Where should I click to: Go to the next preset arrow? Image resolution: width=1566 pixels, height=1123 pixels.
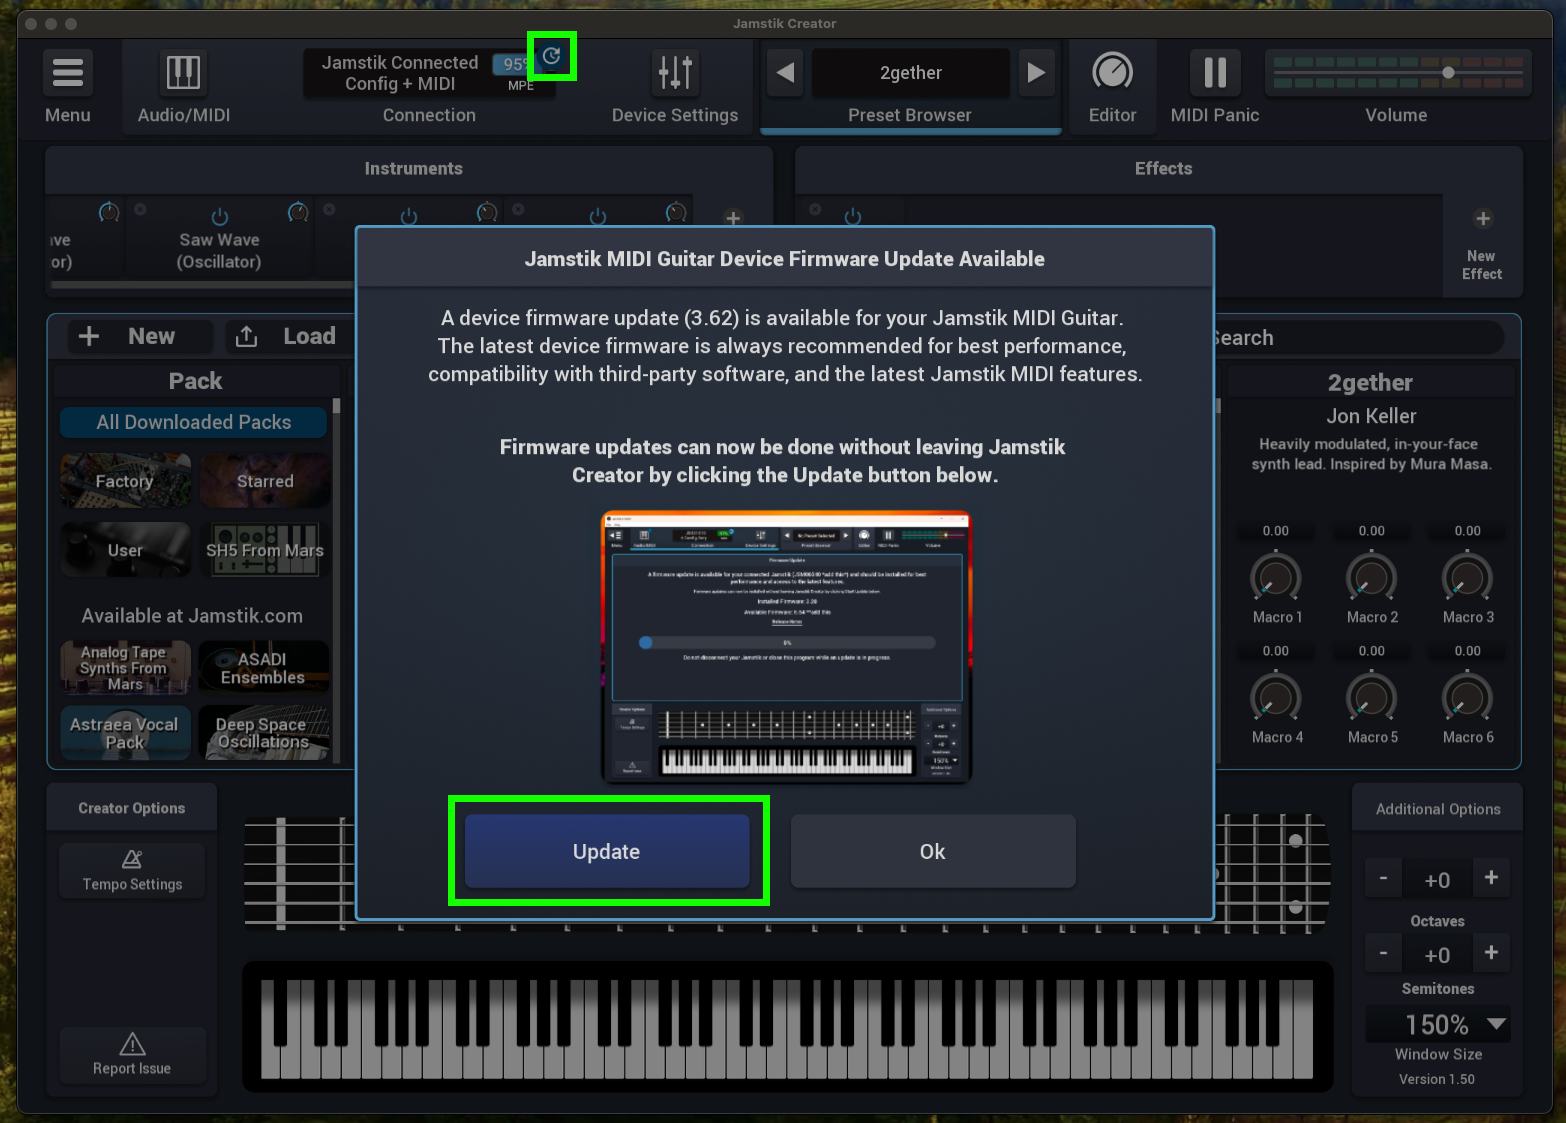(x=1036, y=73)
